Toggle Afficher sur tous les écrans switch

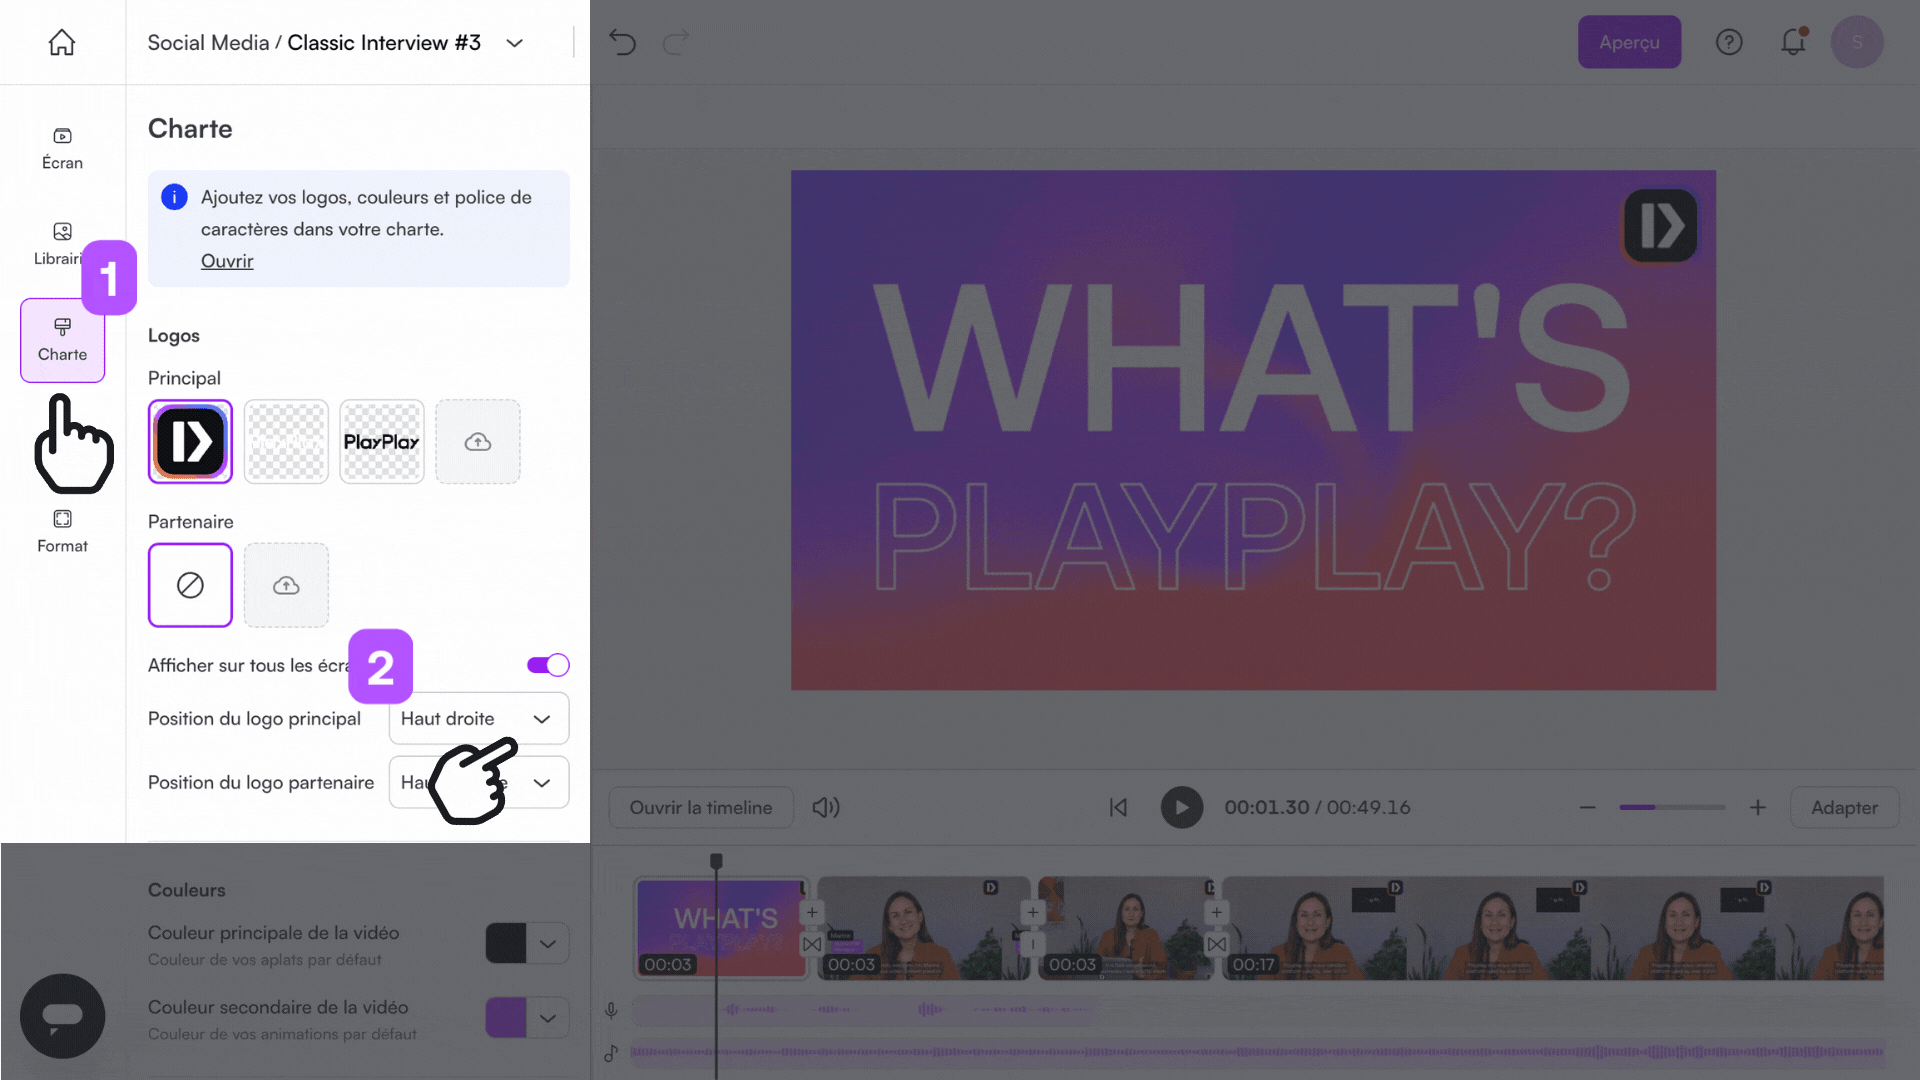[548, 665]
